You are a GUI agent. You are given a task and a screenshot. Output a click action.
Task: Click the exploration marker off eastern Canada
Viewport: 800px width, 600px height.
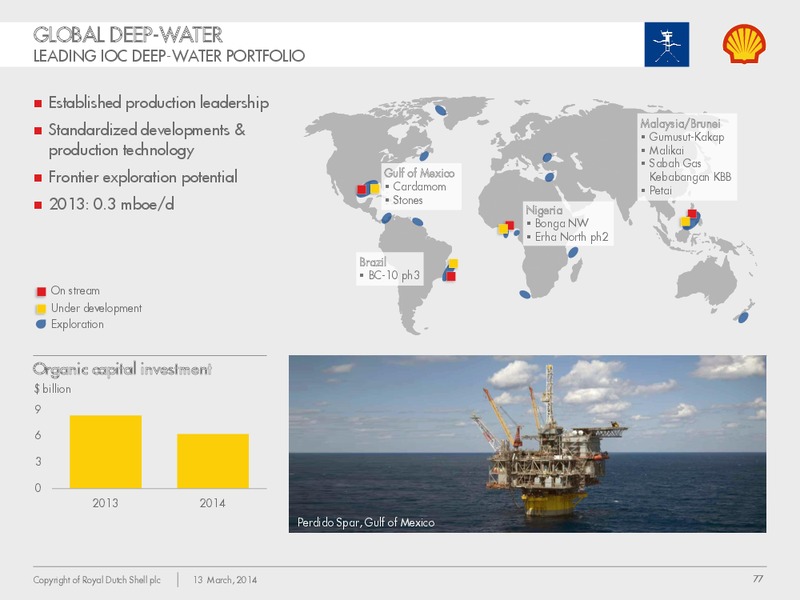[x=424, y=156]
